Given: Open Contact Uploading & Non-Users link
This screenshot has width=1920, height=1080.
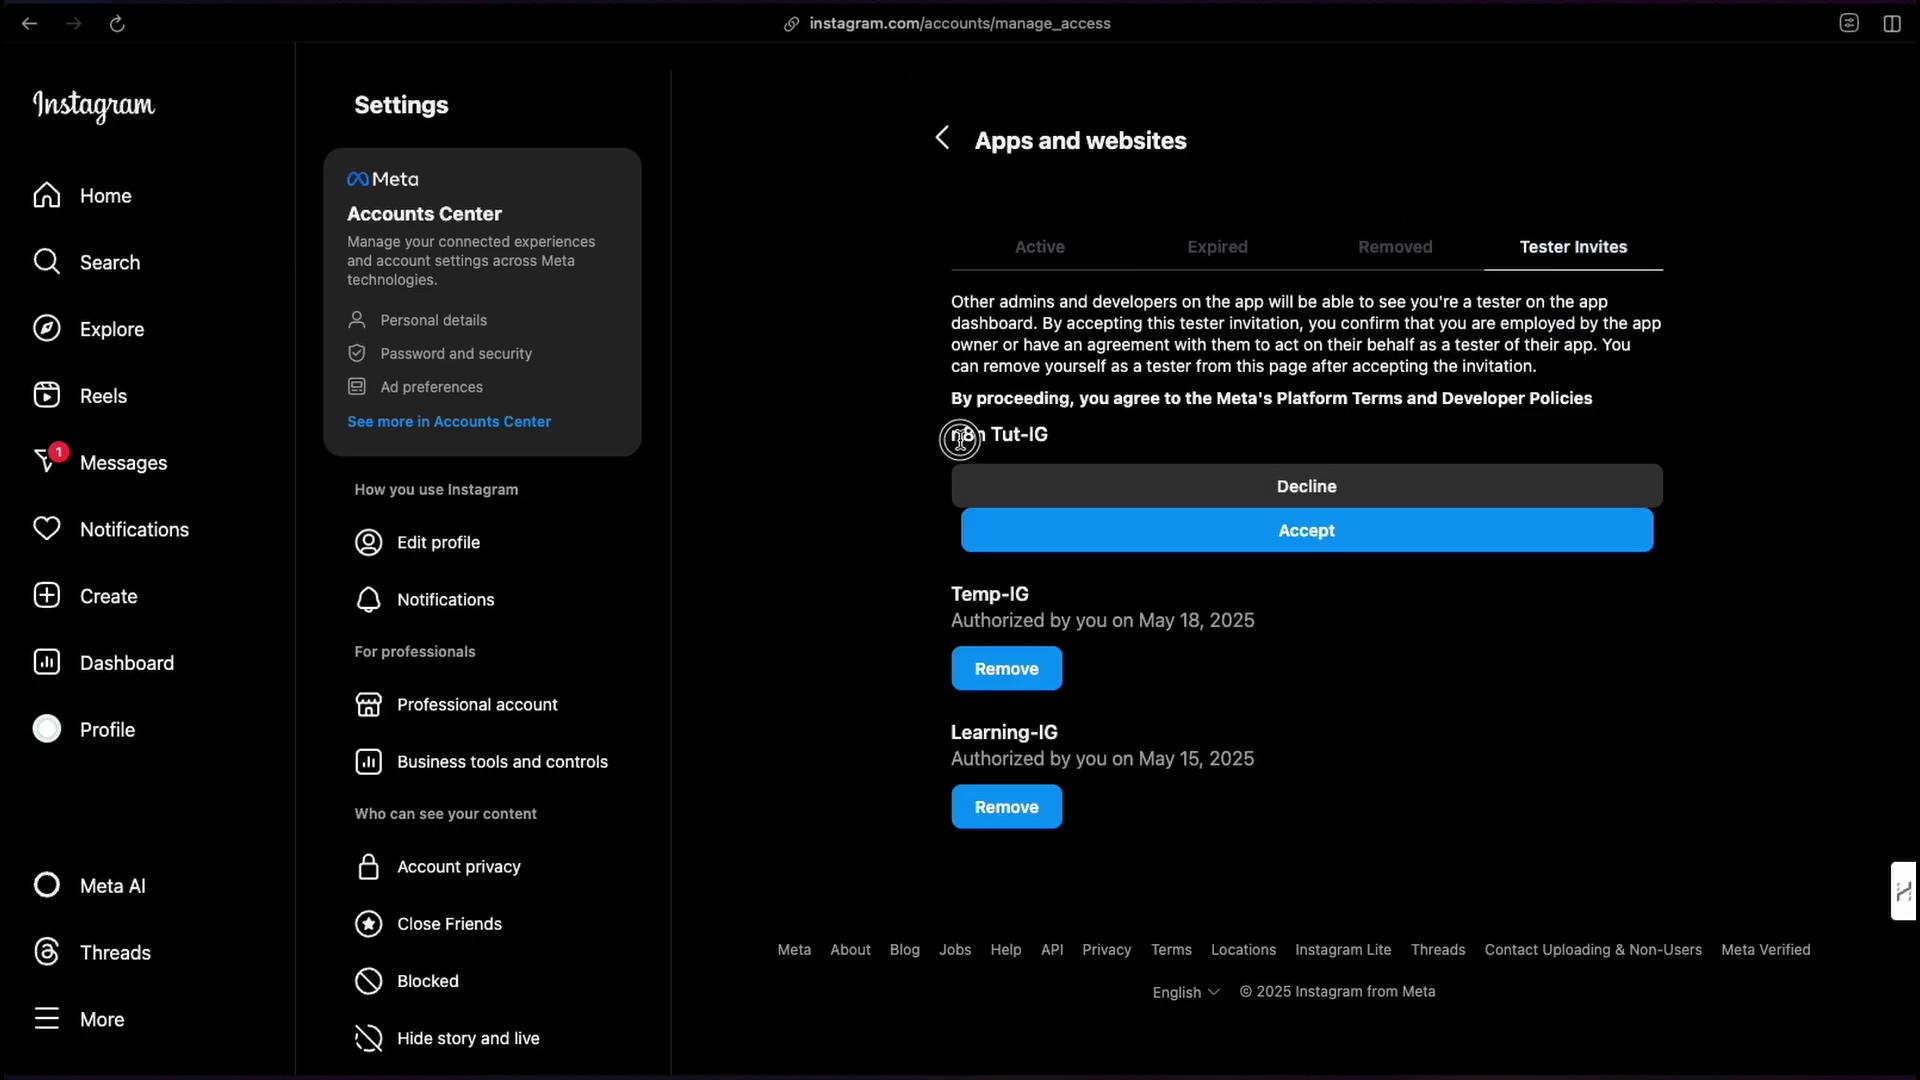Looking at the screenshot, I should click(1593, 950).
